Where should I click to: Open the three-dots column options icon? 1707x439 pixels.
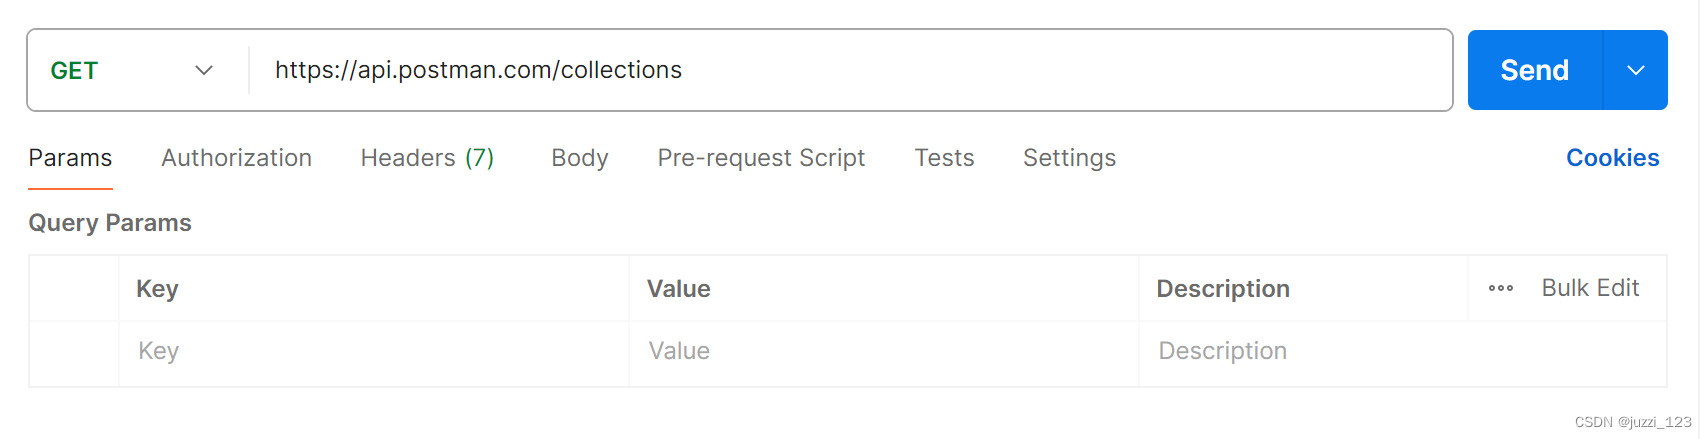pyautogui.click(x=1500, y=289)
